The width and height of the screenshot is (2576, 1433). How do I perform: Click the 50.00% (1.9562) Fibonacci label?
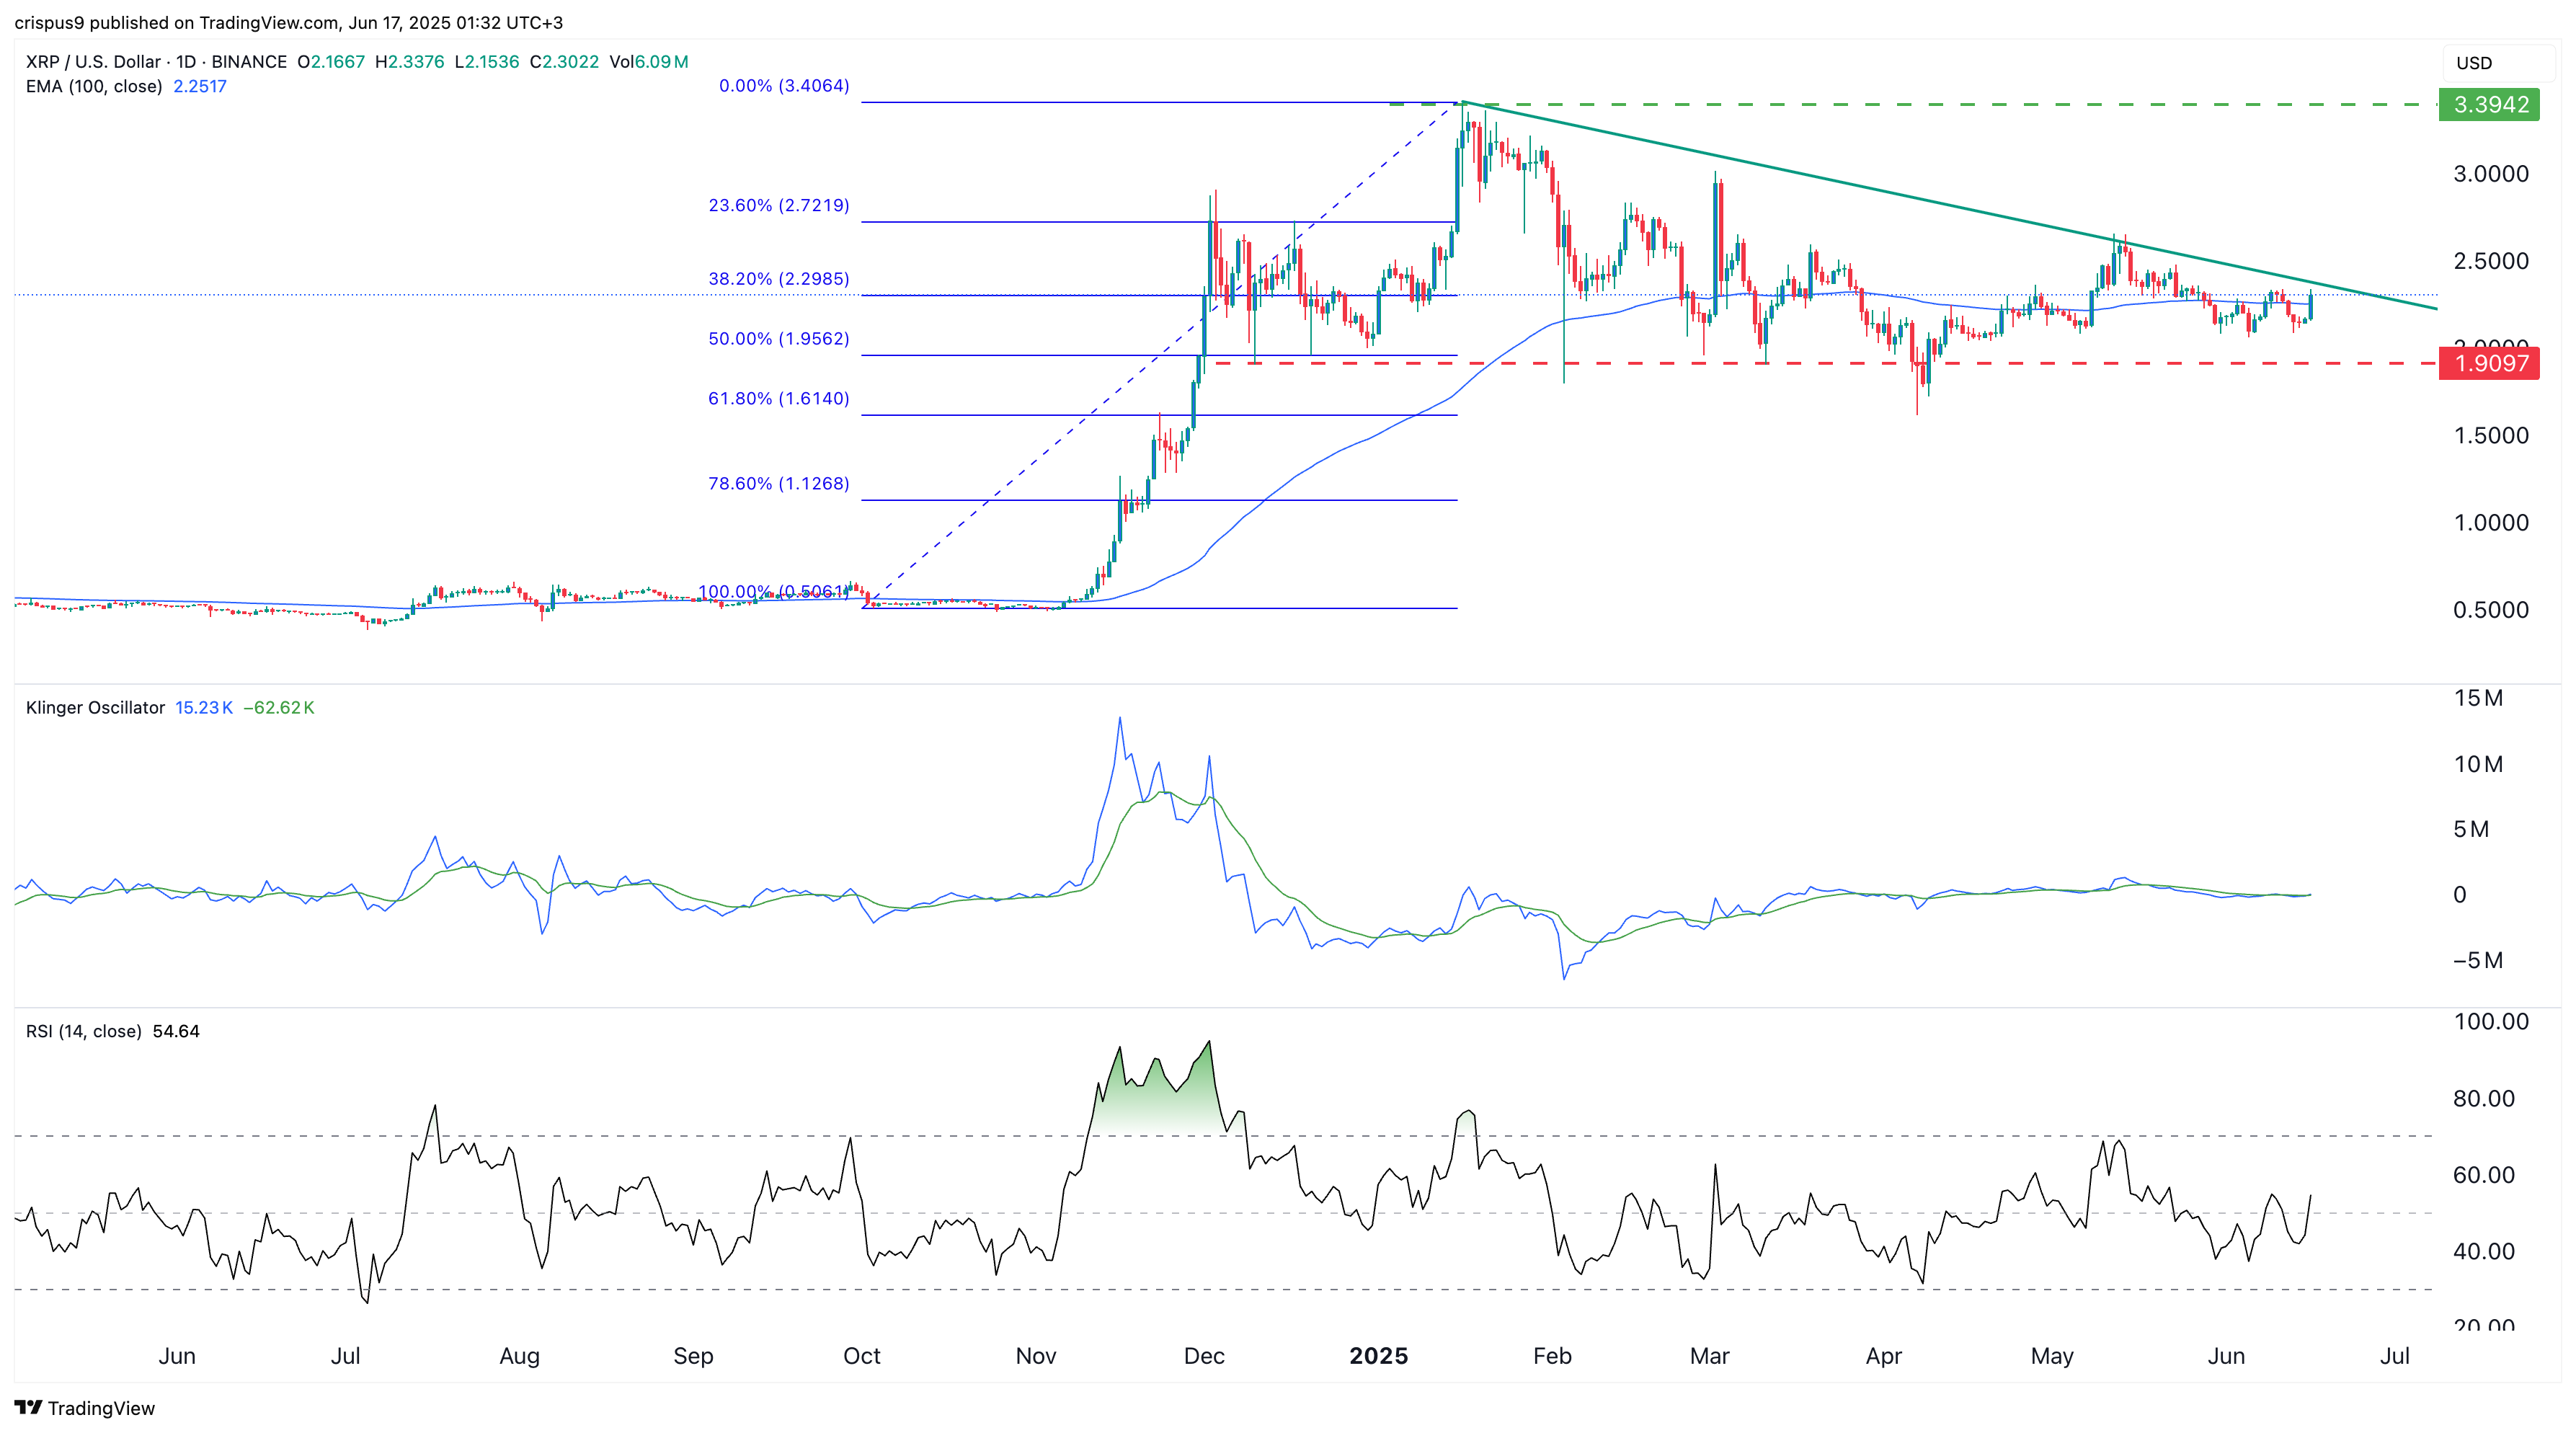click(x=779, y=338)
